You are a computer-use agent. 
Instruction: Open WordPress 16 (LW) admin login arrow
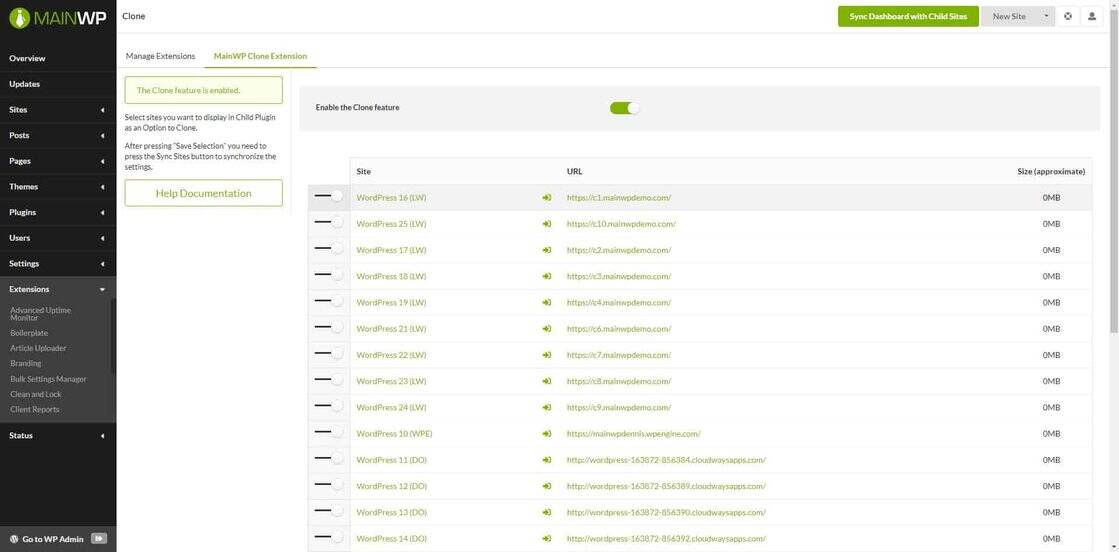click(x=547, y=198)
